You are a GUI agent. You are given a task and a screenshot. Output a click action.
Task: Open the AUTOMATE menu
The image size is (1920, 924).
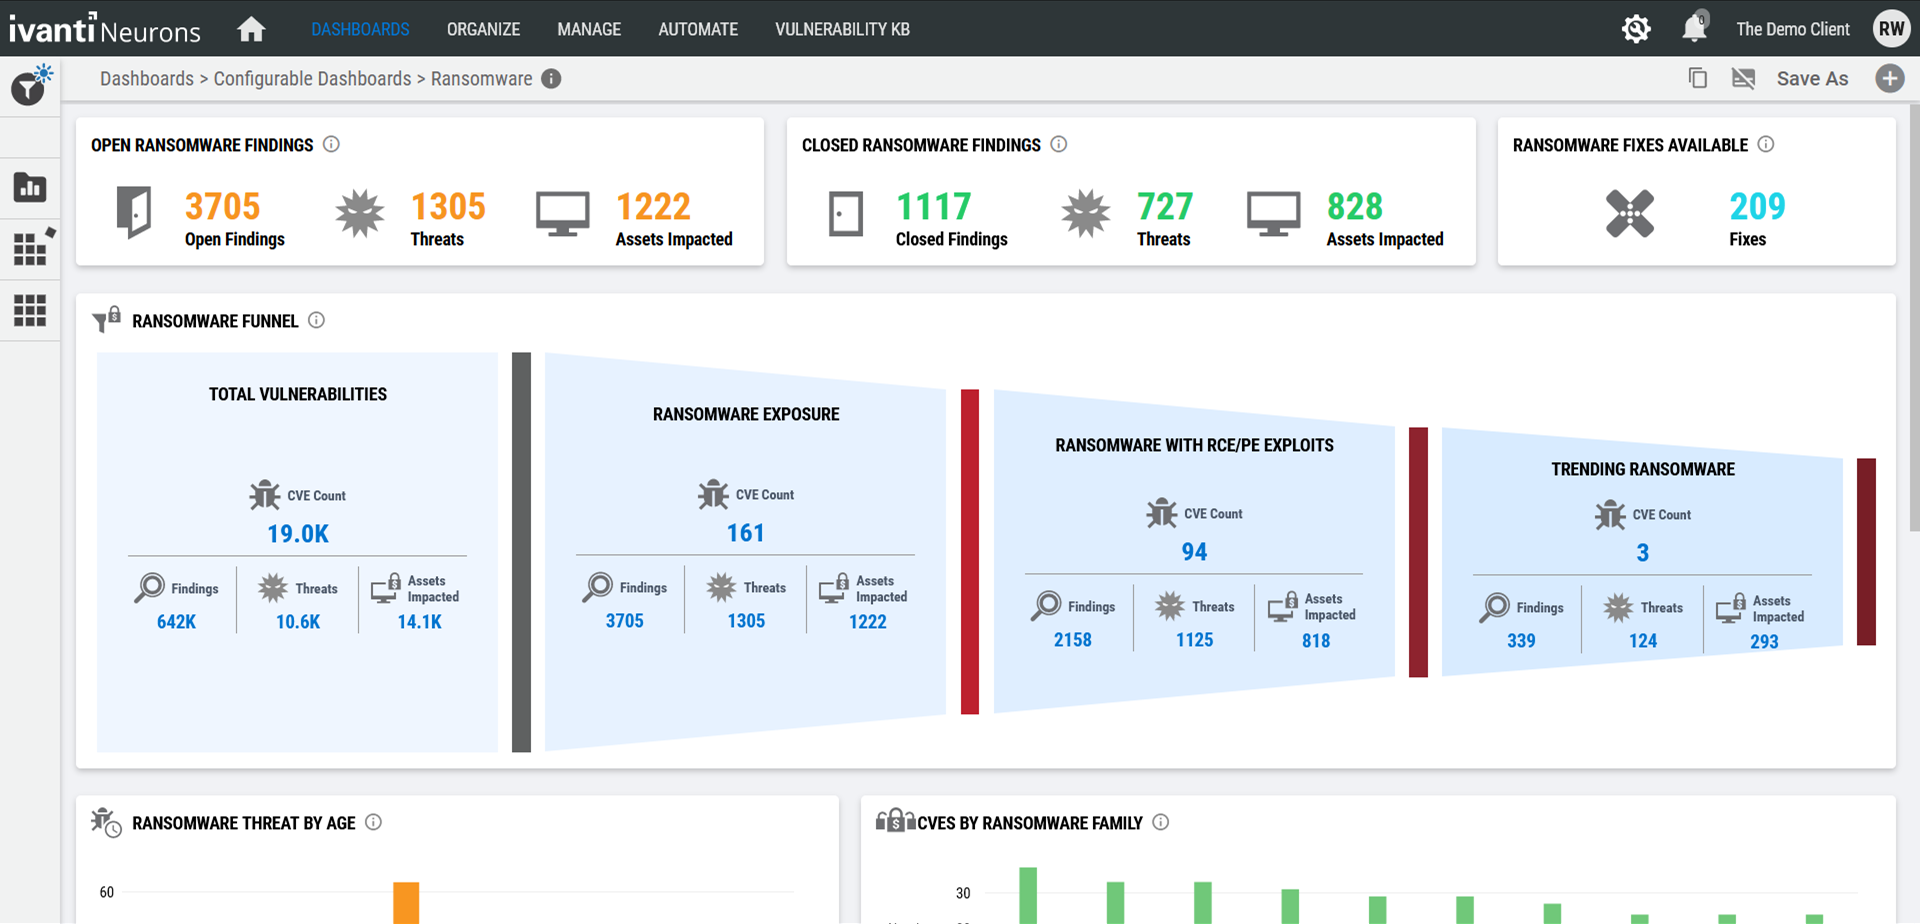tap(698, 29)
